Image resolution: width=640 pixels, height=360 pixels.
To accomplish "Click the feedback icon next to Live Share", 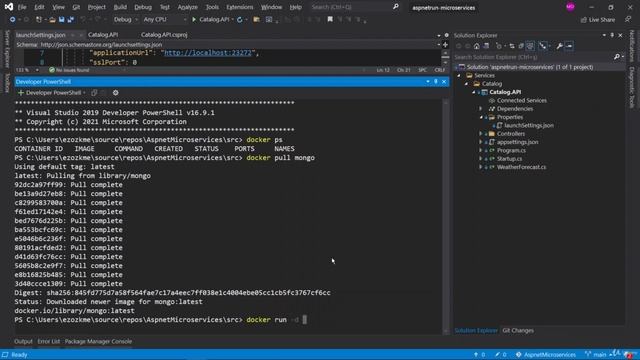I will pyautogui.click(x=628, y=20).
